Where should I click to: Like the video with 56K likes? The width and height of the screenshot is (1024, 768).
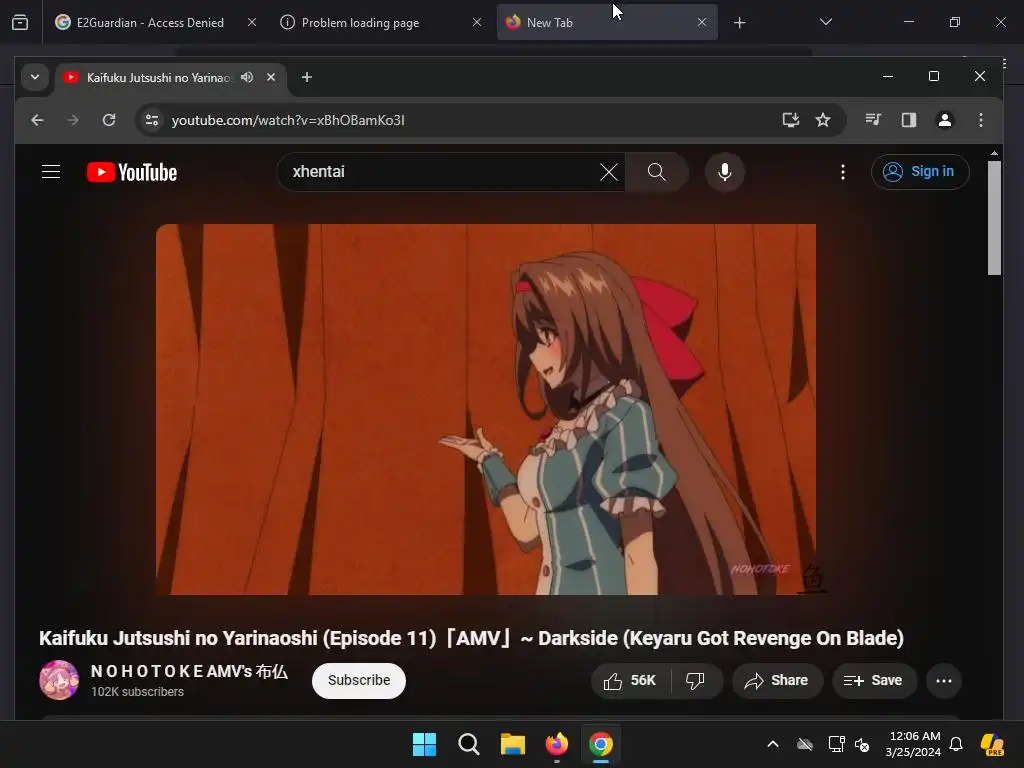(630, 680)
